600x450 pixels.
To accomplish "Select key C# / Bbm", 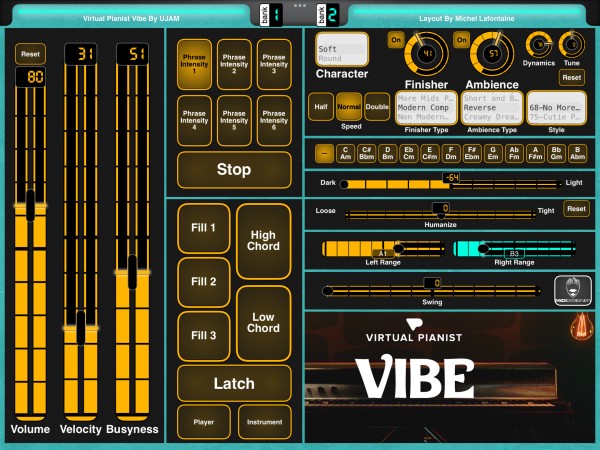I will click(x=367, y=153).
